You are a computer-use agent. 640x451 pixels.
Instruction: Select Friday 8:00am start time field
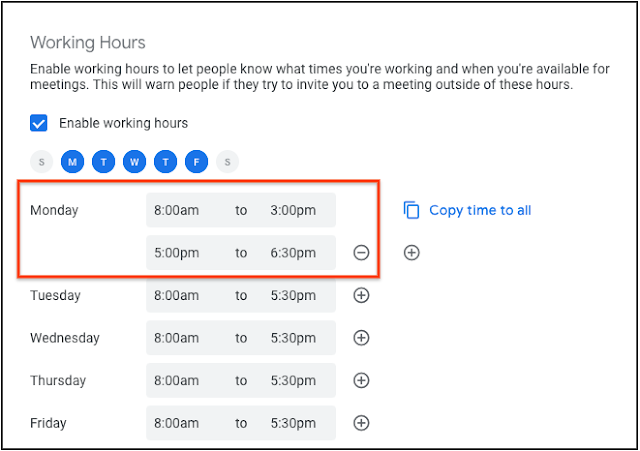[177, 423]
